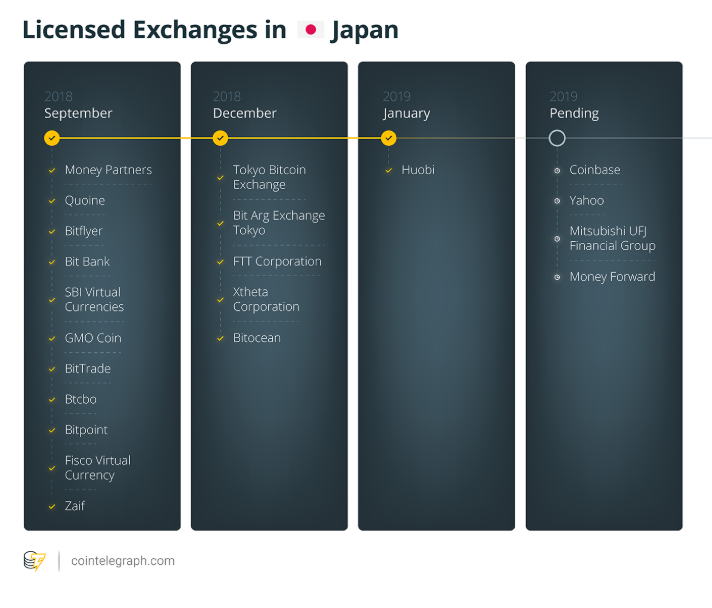712x608 pixels.
Task: Click the 'Btcbo' entry
Action: click(80, 399)
